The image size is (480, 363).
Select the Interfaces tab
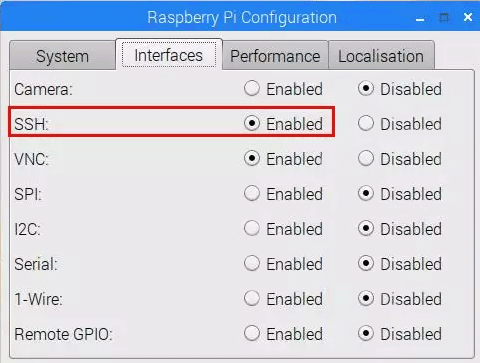click(x=169, y=55)
